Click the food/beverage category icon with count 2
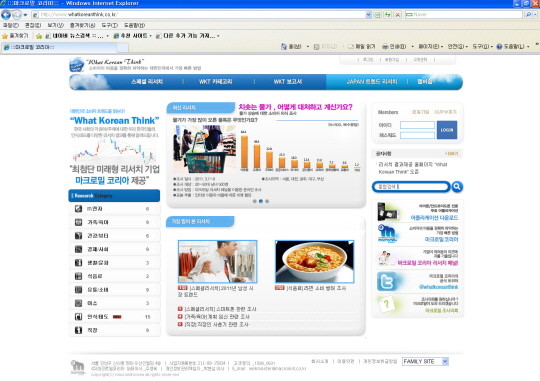Screen dimensions: 540x381 (79, 276)
